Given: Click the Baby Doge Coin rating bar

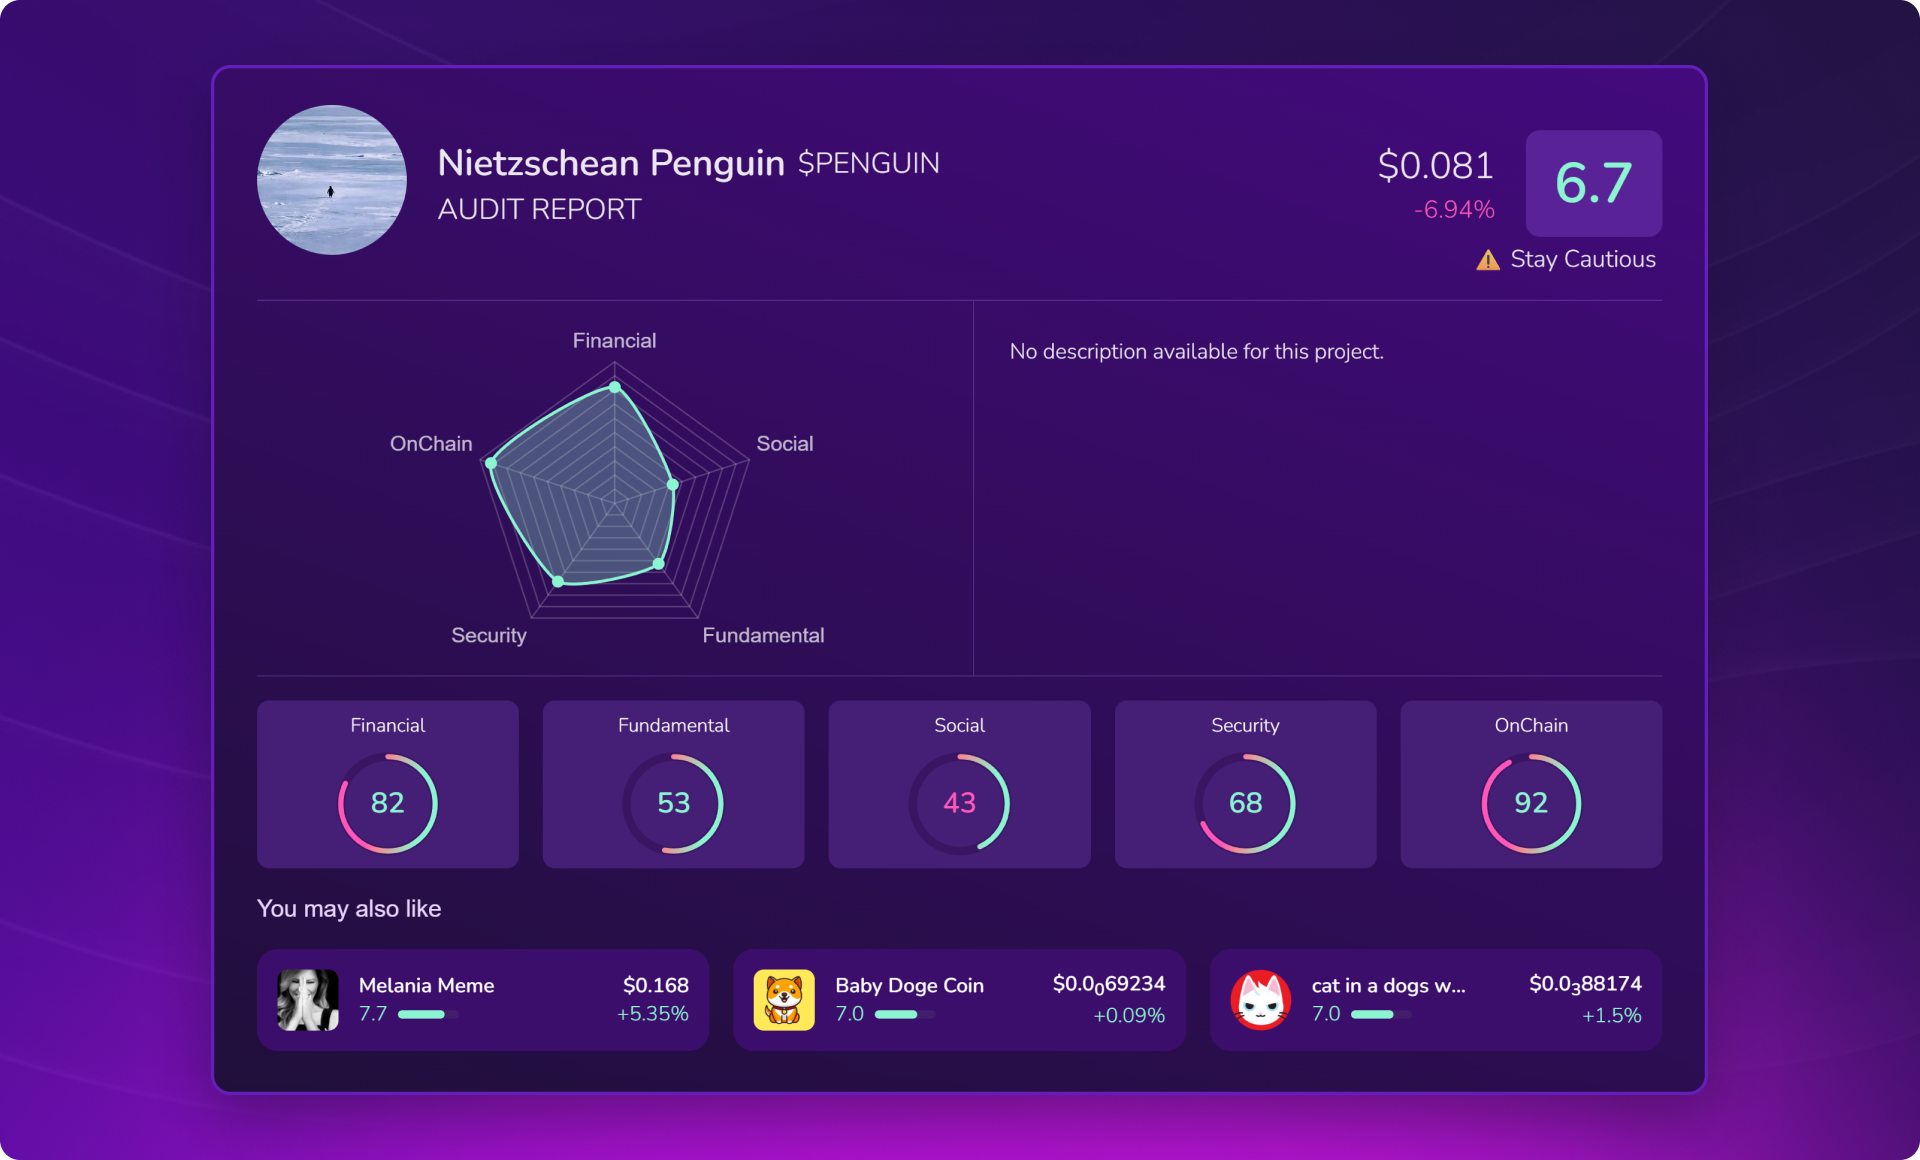Looking at the screenshot, I should [904, 1015].
